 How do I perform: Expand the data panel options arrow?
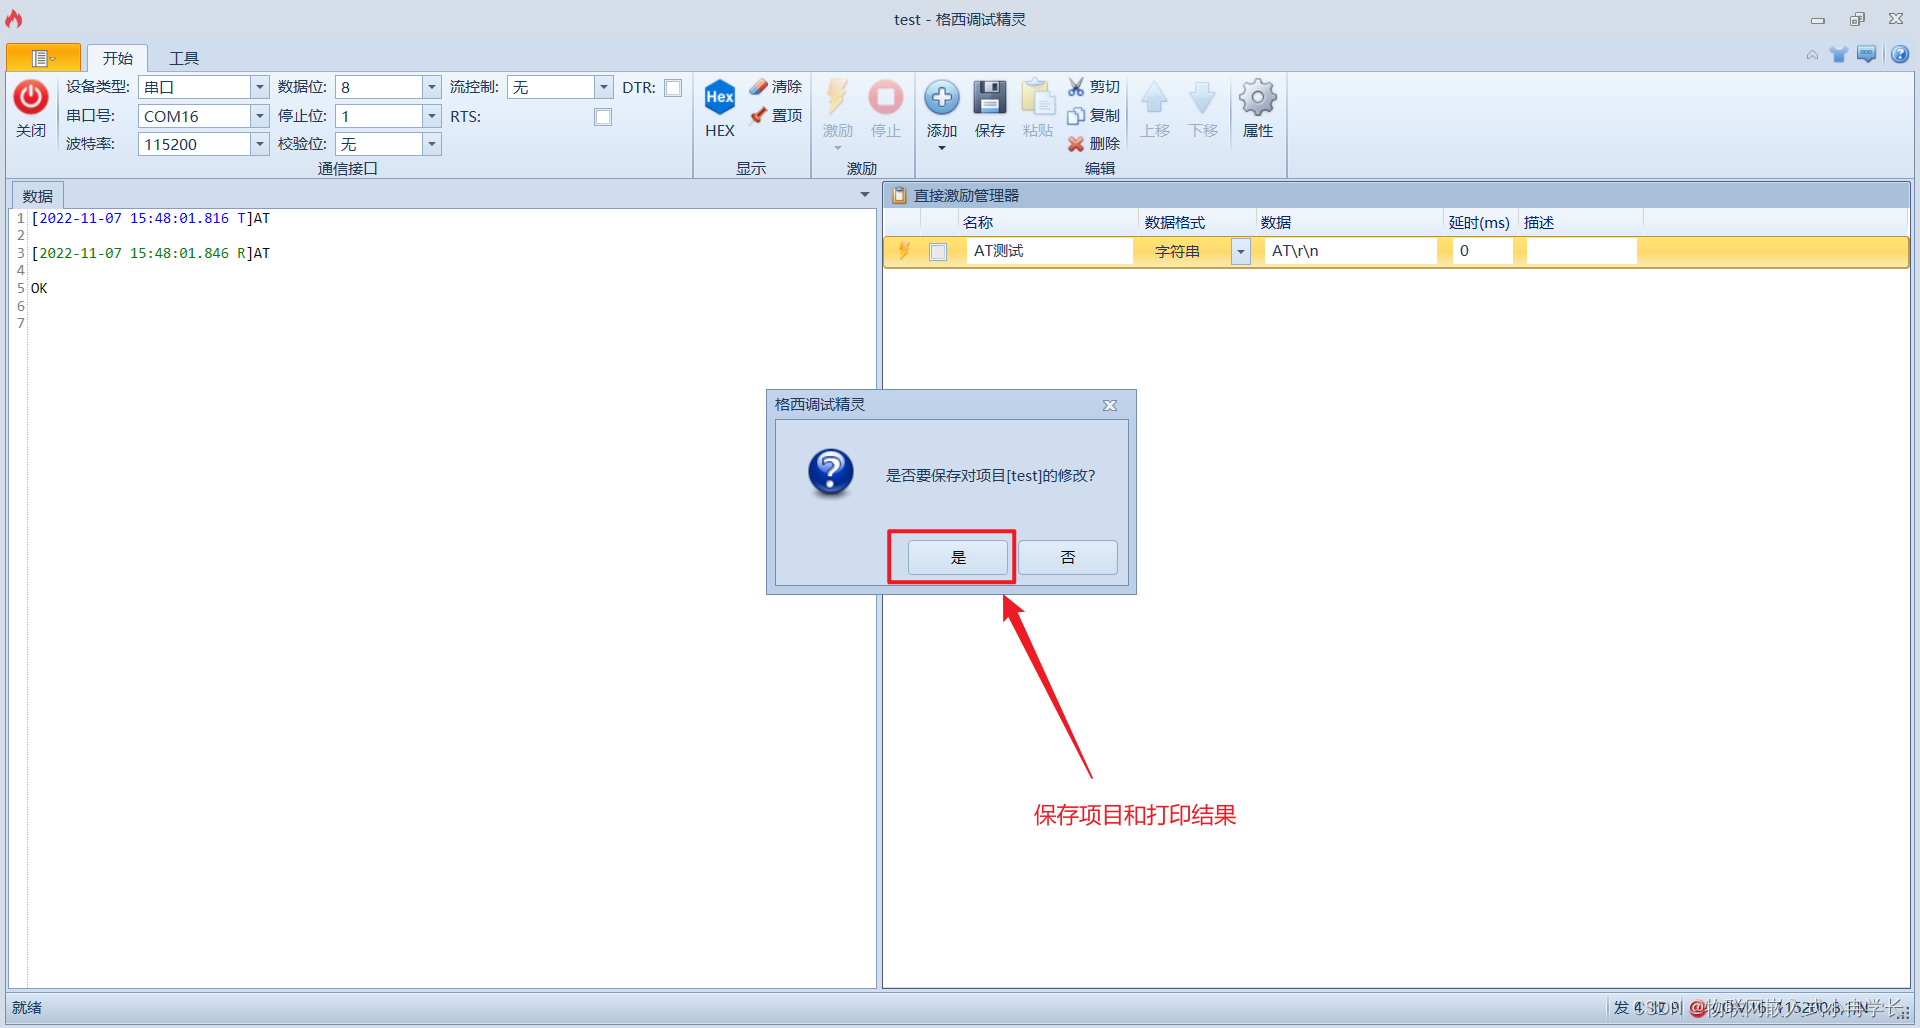[x=865, y=195]
